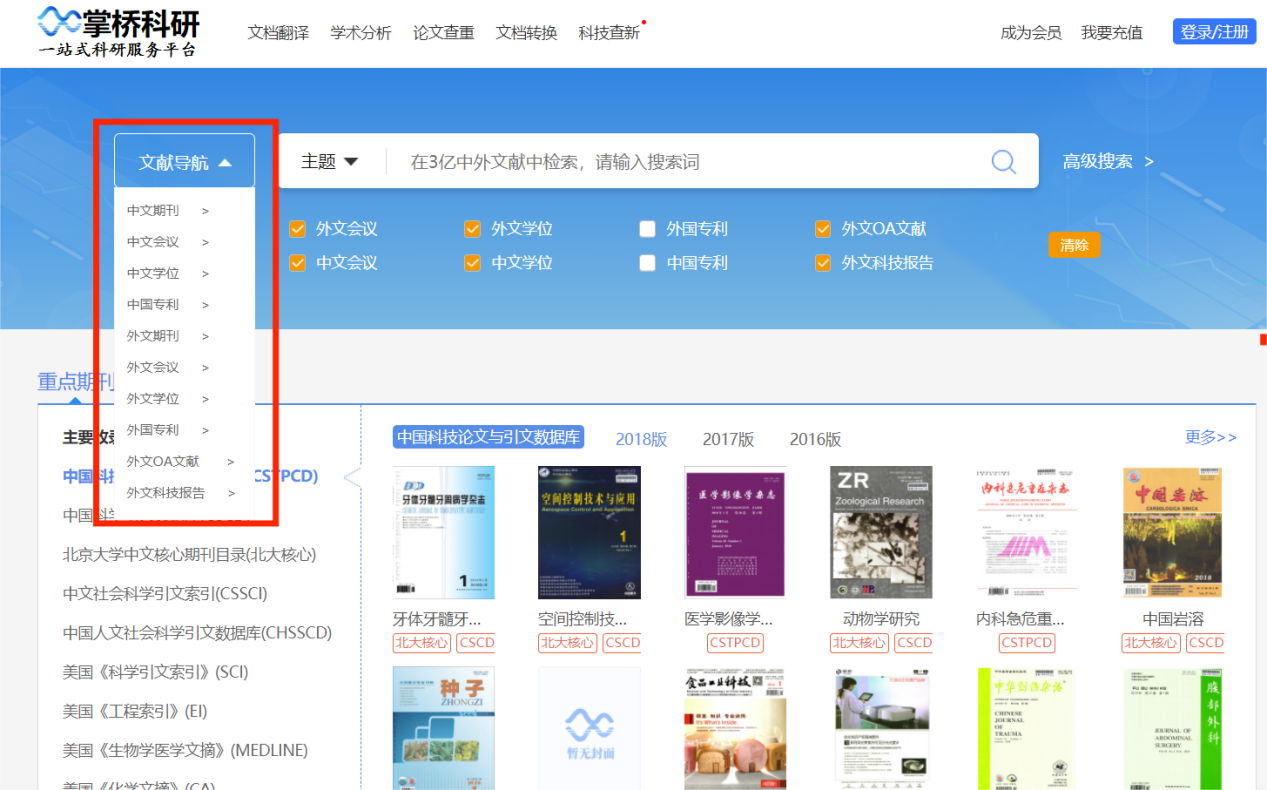Open 文档翻译 in top navigation
The width and height of the screenshot is (1267, 790).
(278, 33)
